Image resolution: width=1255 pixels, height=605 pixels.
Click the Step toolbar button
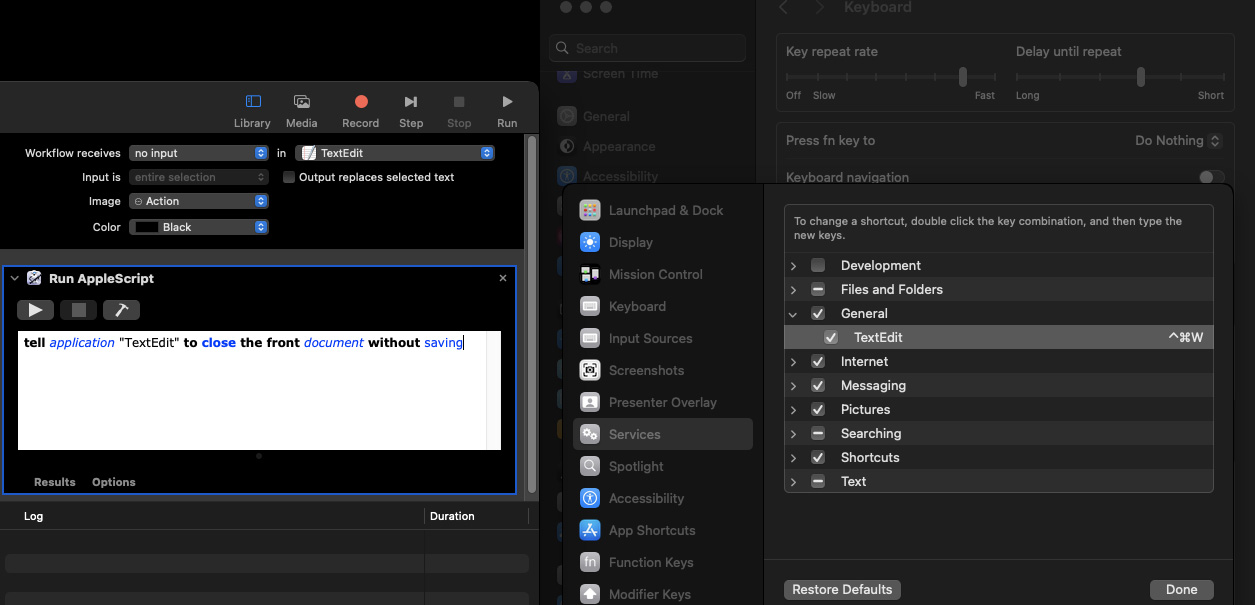pos(411,110)
